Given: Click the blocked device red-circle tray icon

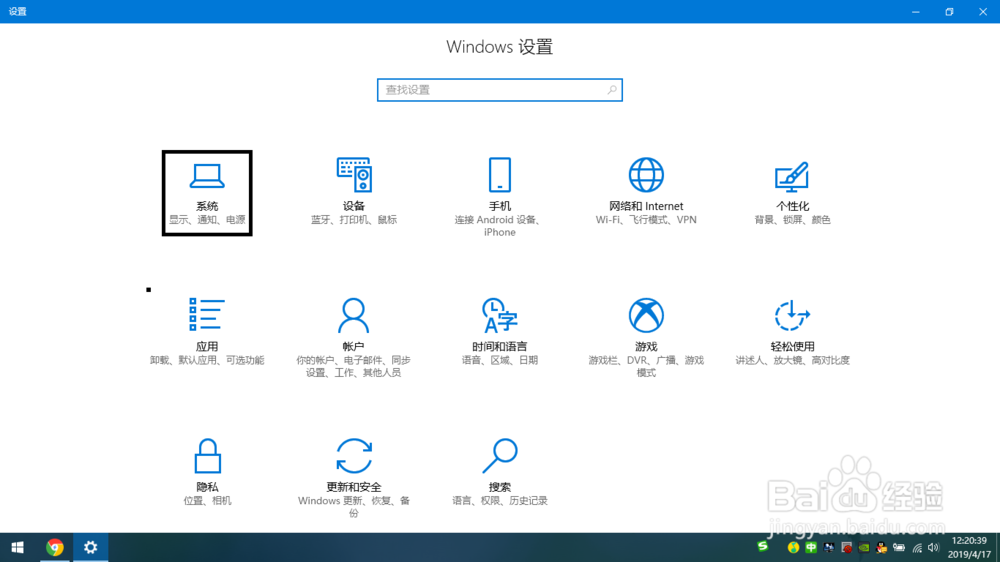Looking at the screenshot, I should pyautogui.click(x=847, y=547).
